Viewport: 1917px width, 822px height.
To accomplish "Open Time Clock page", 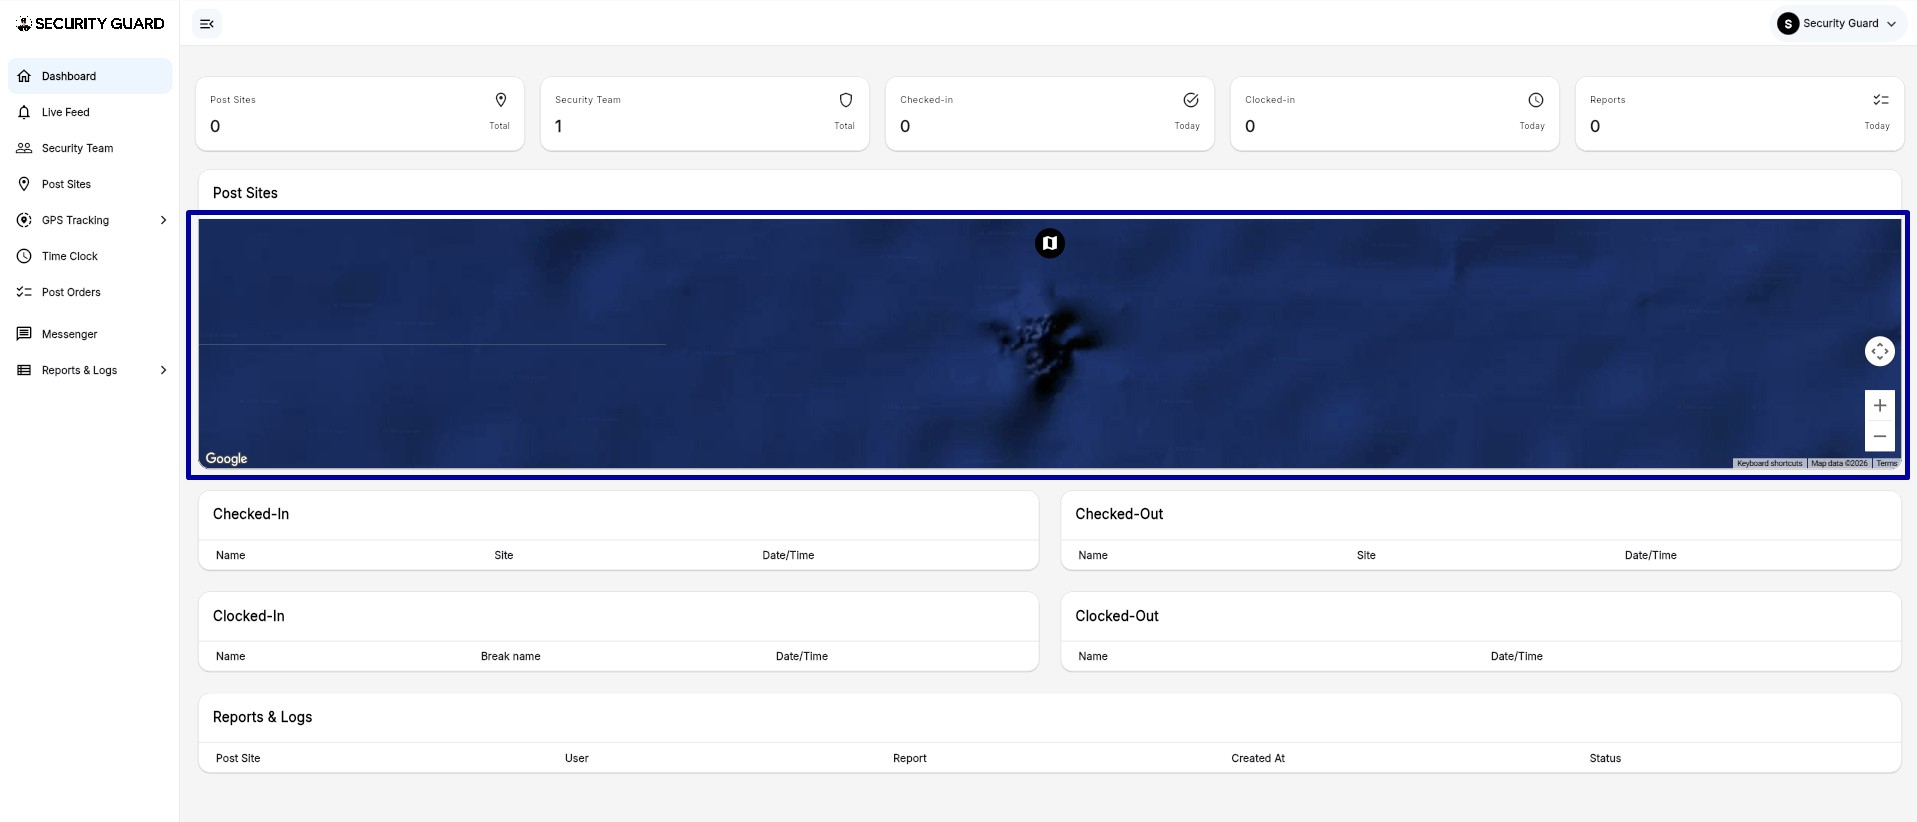I will click(90, 256).
